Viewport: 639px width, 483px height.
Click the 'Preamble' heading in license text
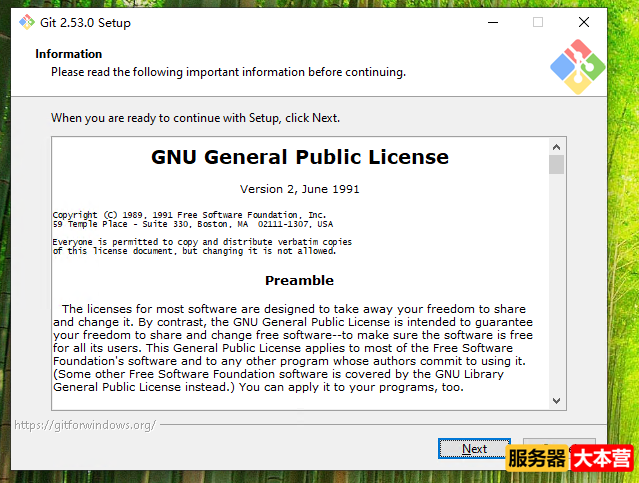(x=299, y=280)
